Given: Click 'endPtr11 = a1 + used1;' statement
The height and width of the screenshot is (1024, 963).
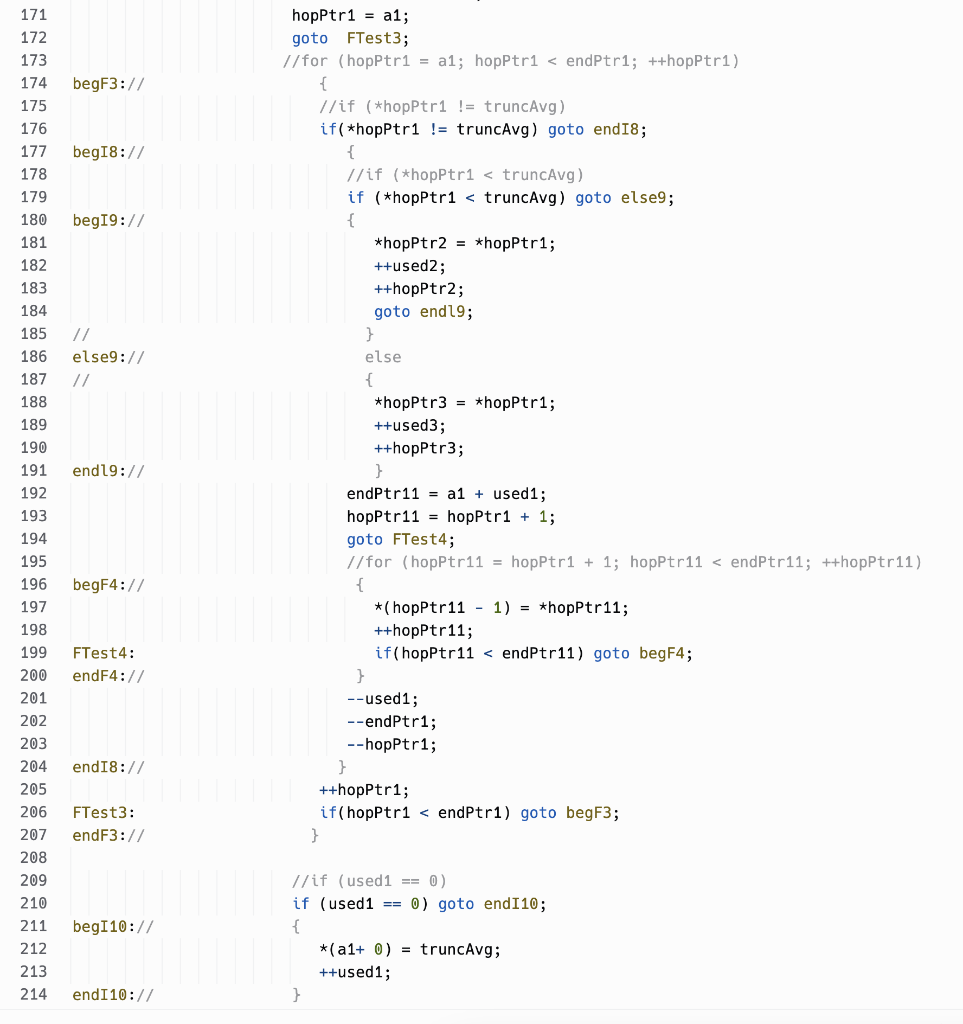Looking at the screenshot, I should tap(447, 494).
